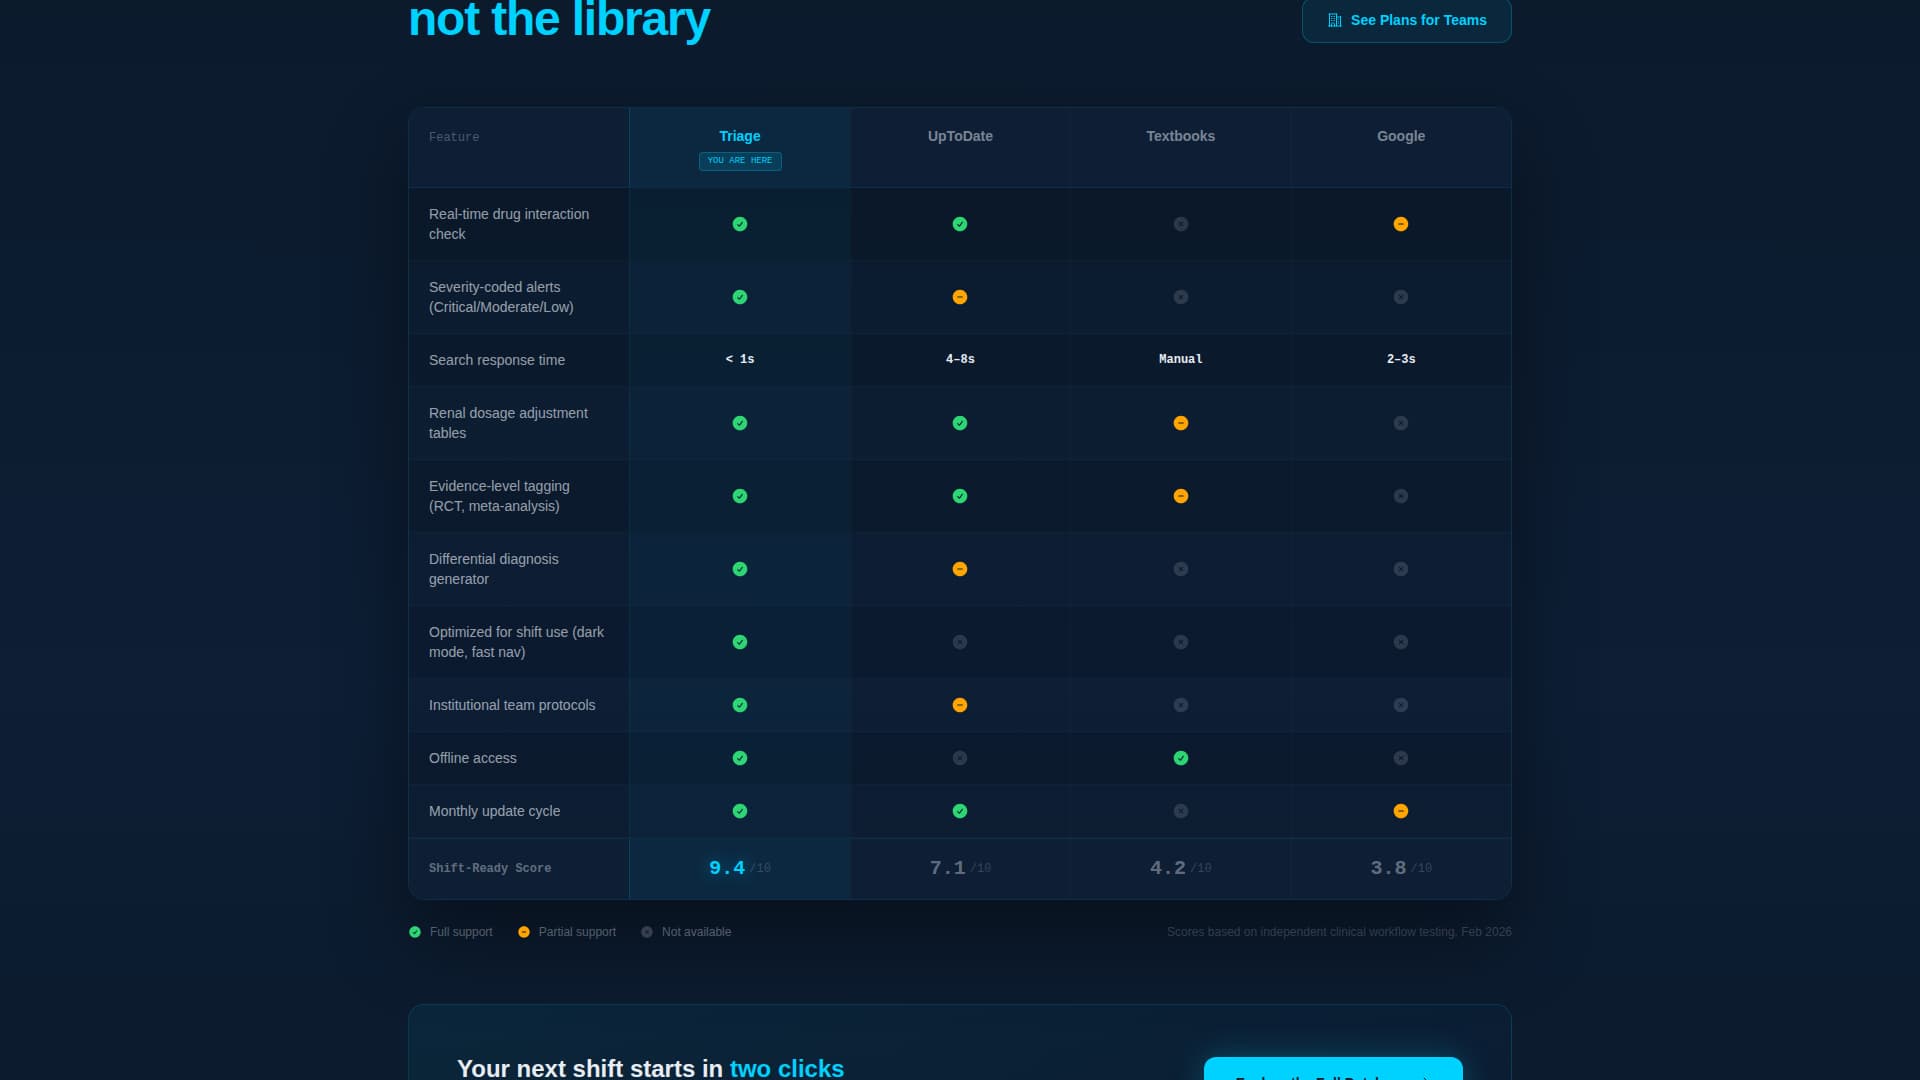Image resolution: width=1920 pixels, height=1080 pixels.
Task: Click Textbooks' unavailable icon for Differential diagnosis generator
Action: (1181, 569)
